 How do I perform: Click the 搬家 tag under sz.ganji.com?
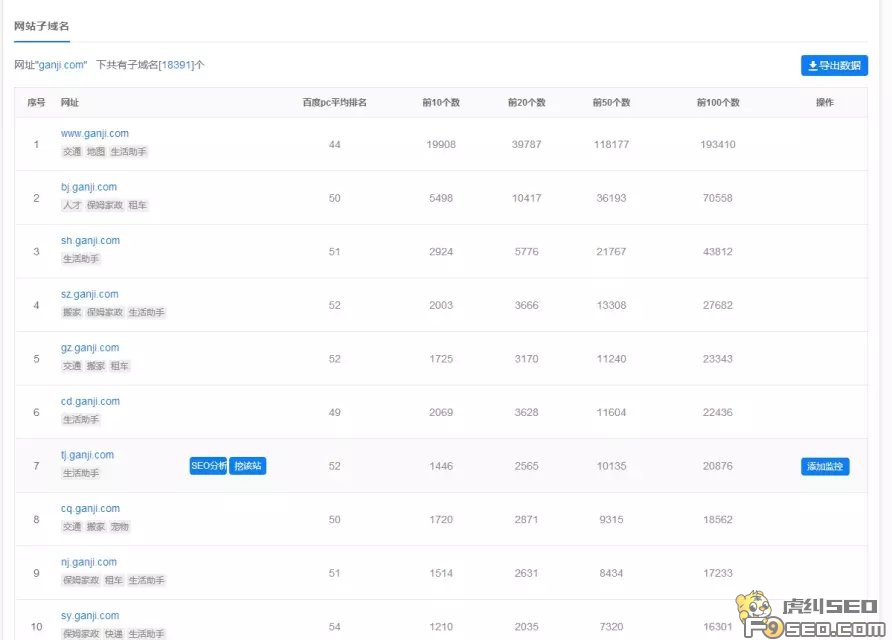coord(72,312)
